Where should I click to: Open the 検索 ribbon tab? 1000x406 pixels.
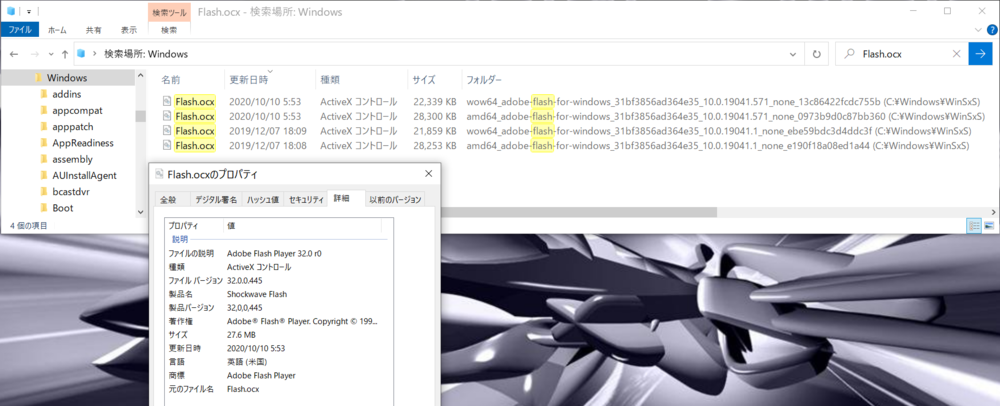[169, 30]
